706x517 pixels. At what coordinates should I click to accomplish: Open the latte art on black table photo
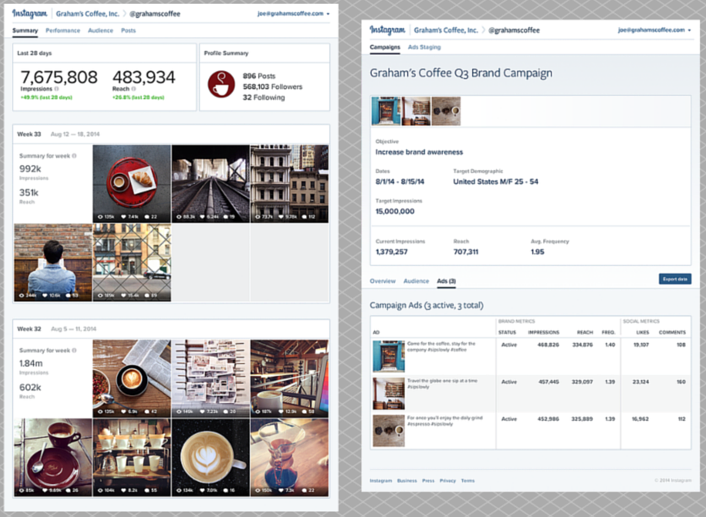211,458
